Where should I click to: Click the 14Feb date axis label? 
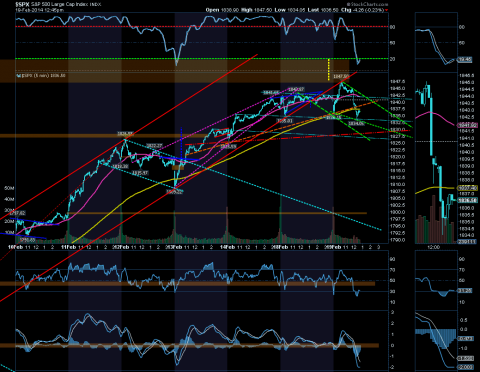click(227, 247)
